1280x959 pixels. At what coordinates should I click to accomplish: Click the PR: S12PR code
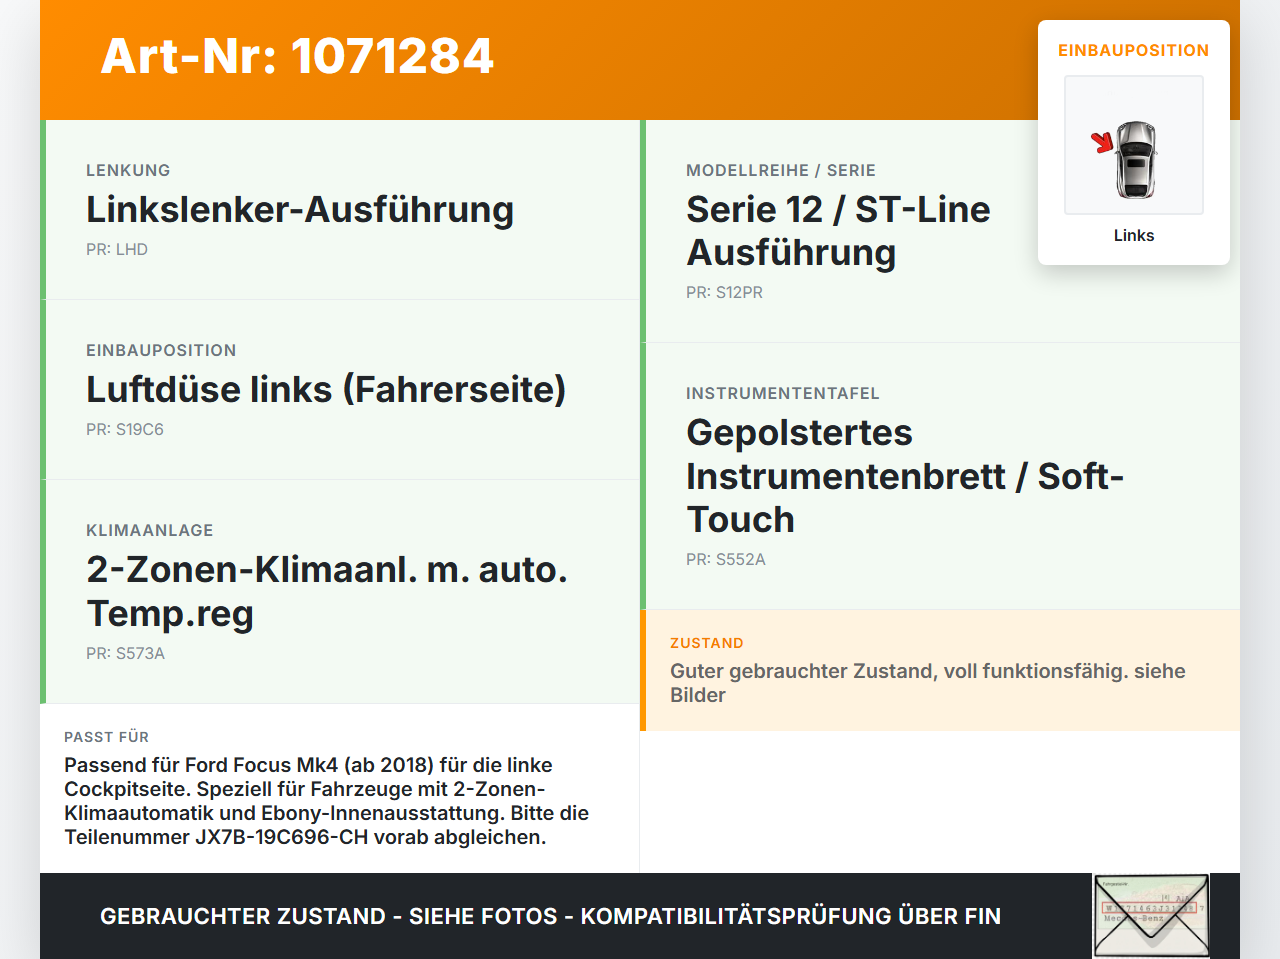coord(724,292)
